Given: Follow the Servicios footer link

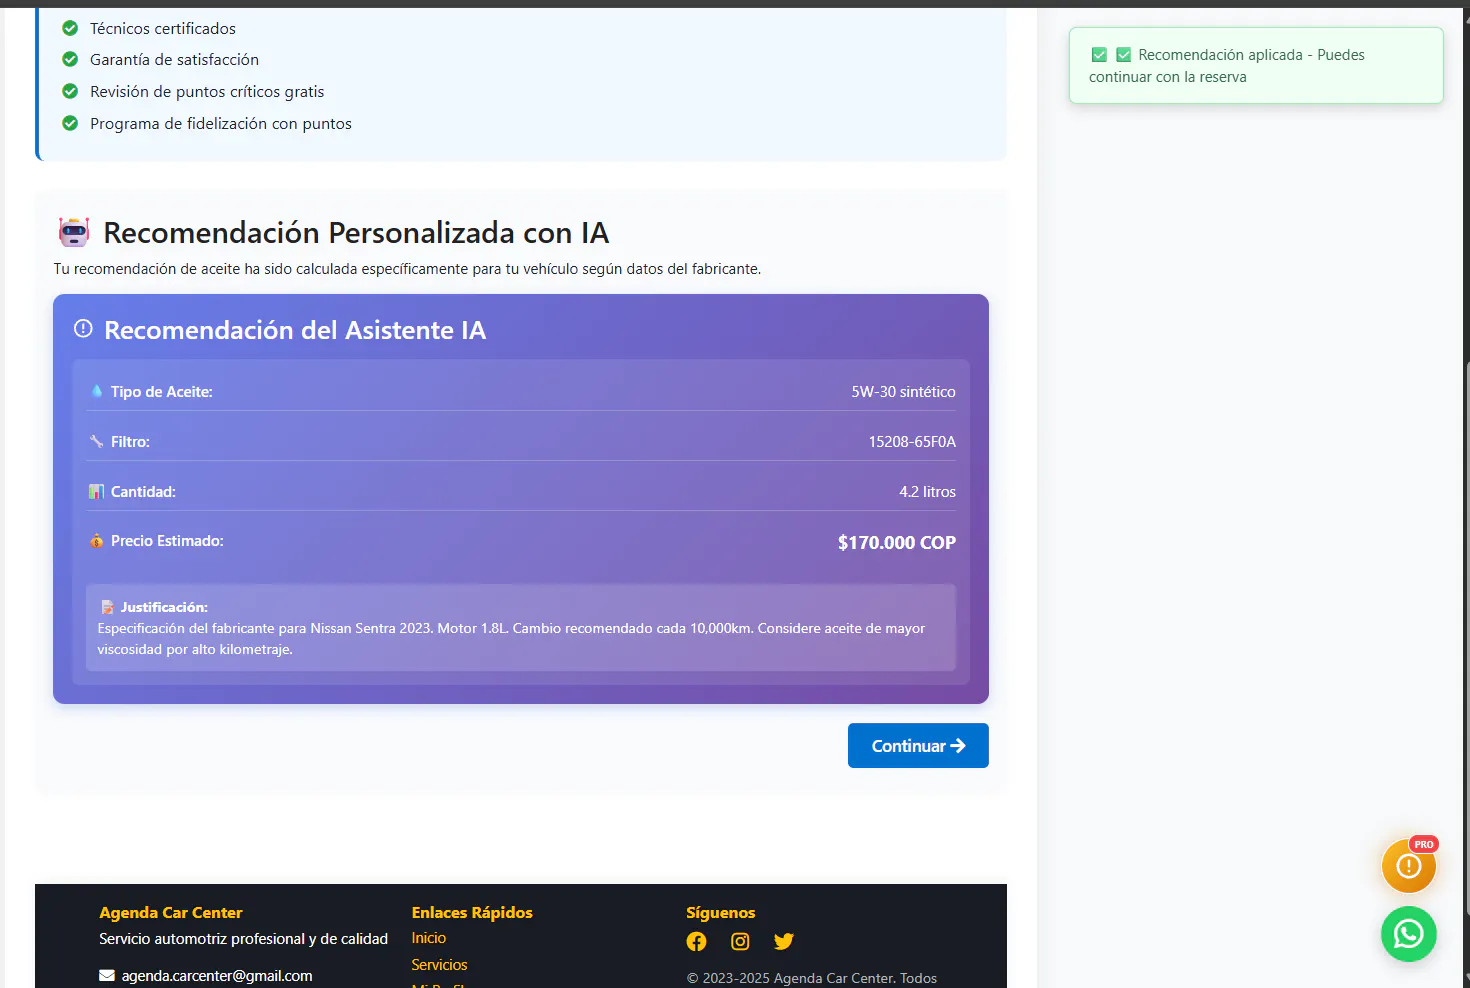Looking at the screenshot, I should point(439,965).
